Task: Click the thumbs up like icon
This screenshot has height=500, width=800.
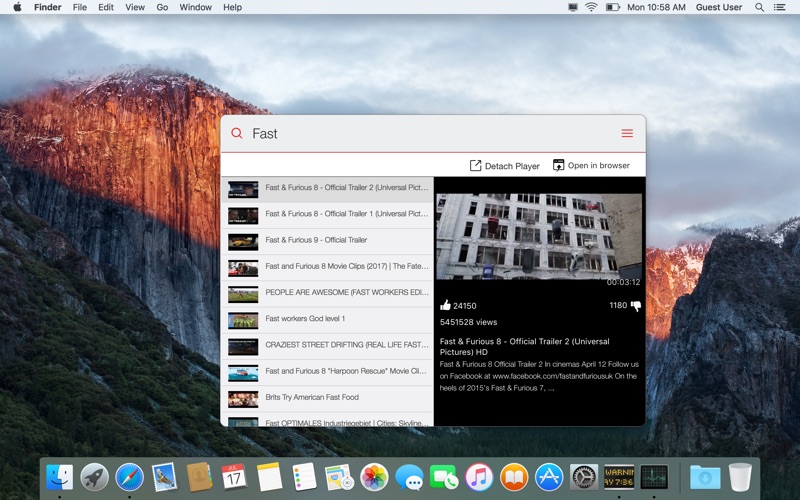Action: pos(445,305)
